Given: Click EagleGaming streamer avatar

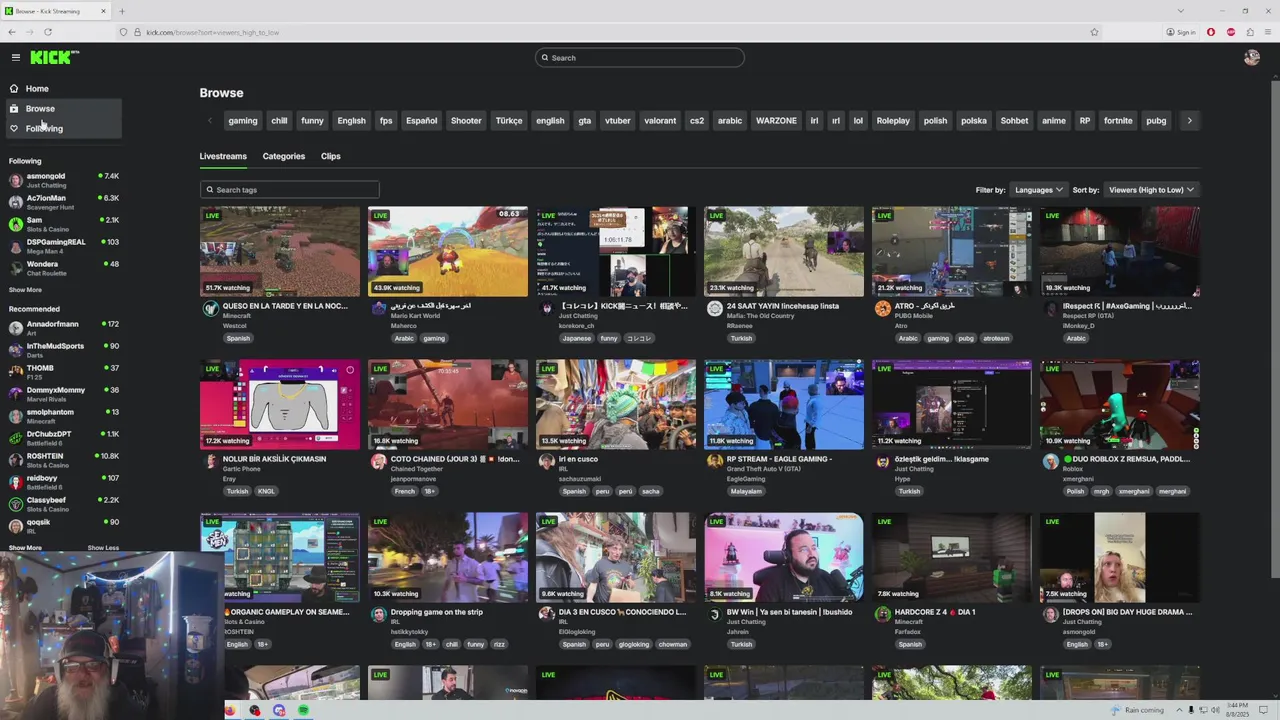Looking at the screenshot, I should (x=714, y=462).
